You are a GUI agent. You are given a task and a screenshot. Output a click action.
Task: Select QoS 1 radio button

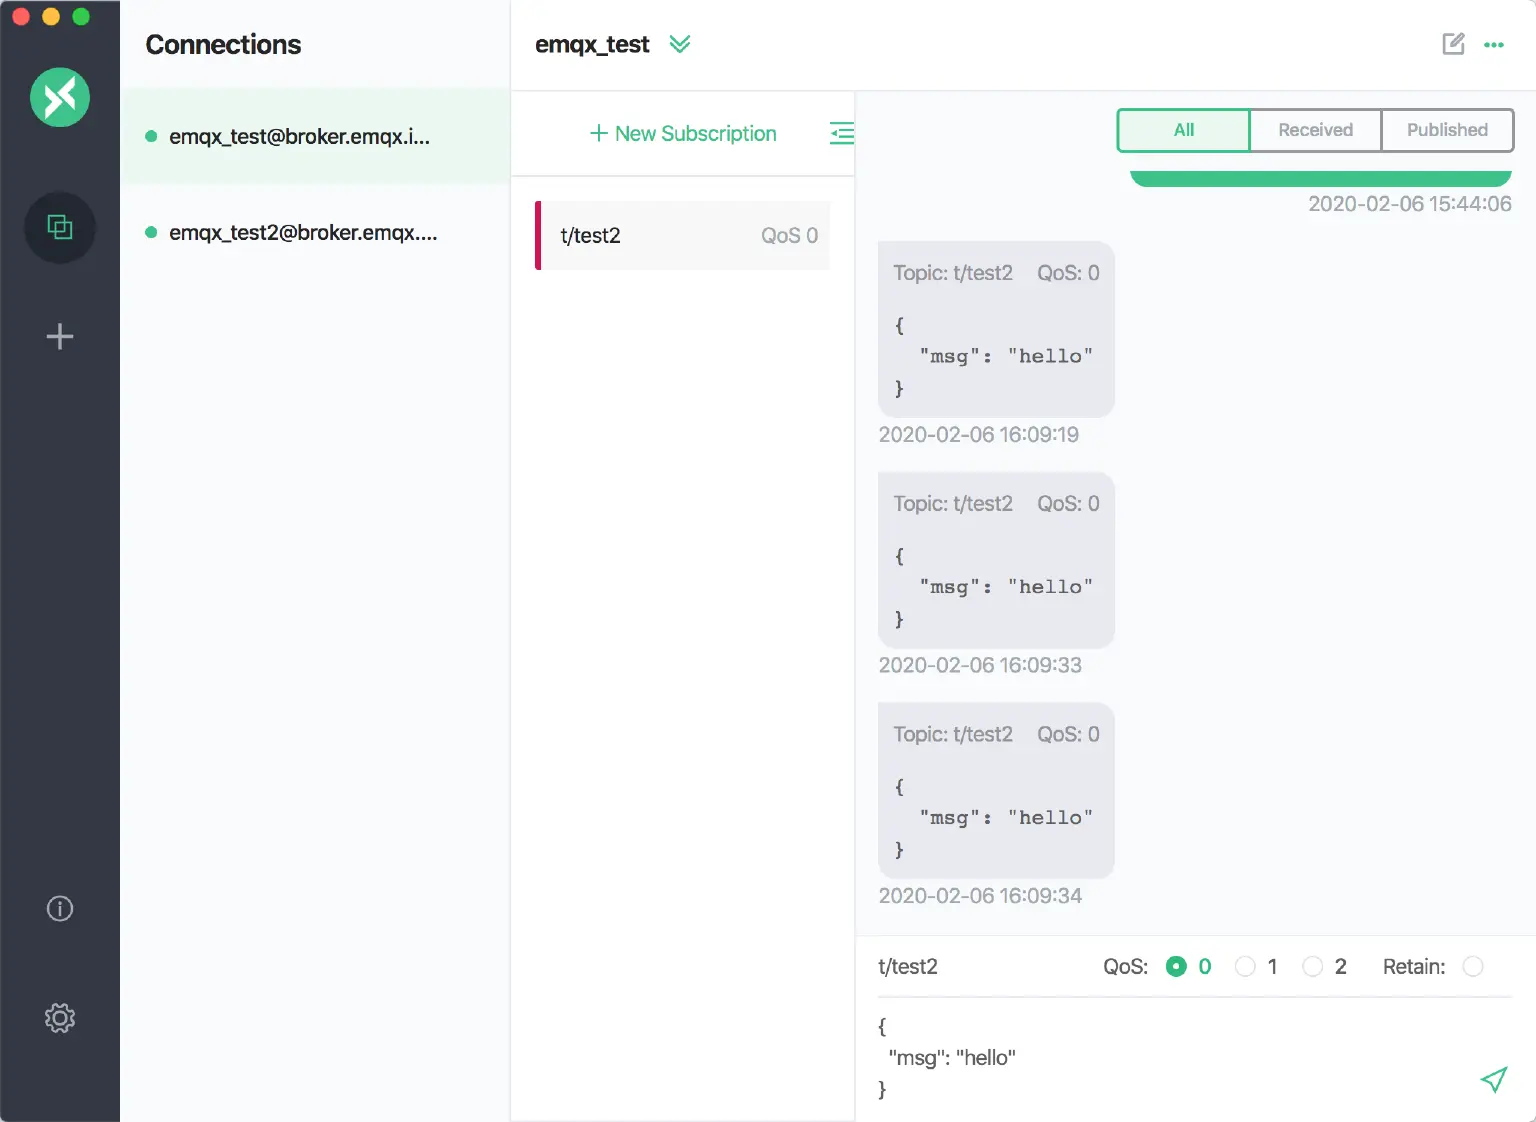pos(1245,966)
